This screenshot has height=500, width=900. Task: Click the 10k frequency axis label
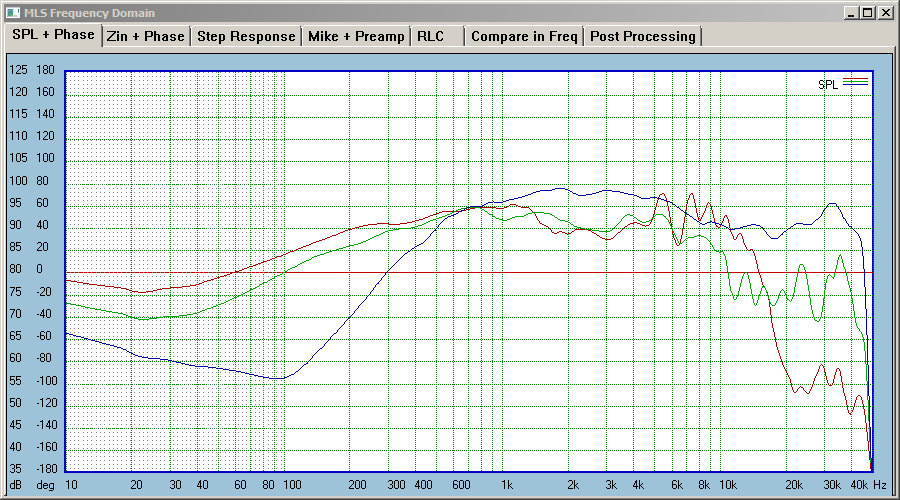pos(728,485)
